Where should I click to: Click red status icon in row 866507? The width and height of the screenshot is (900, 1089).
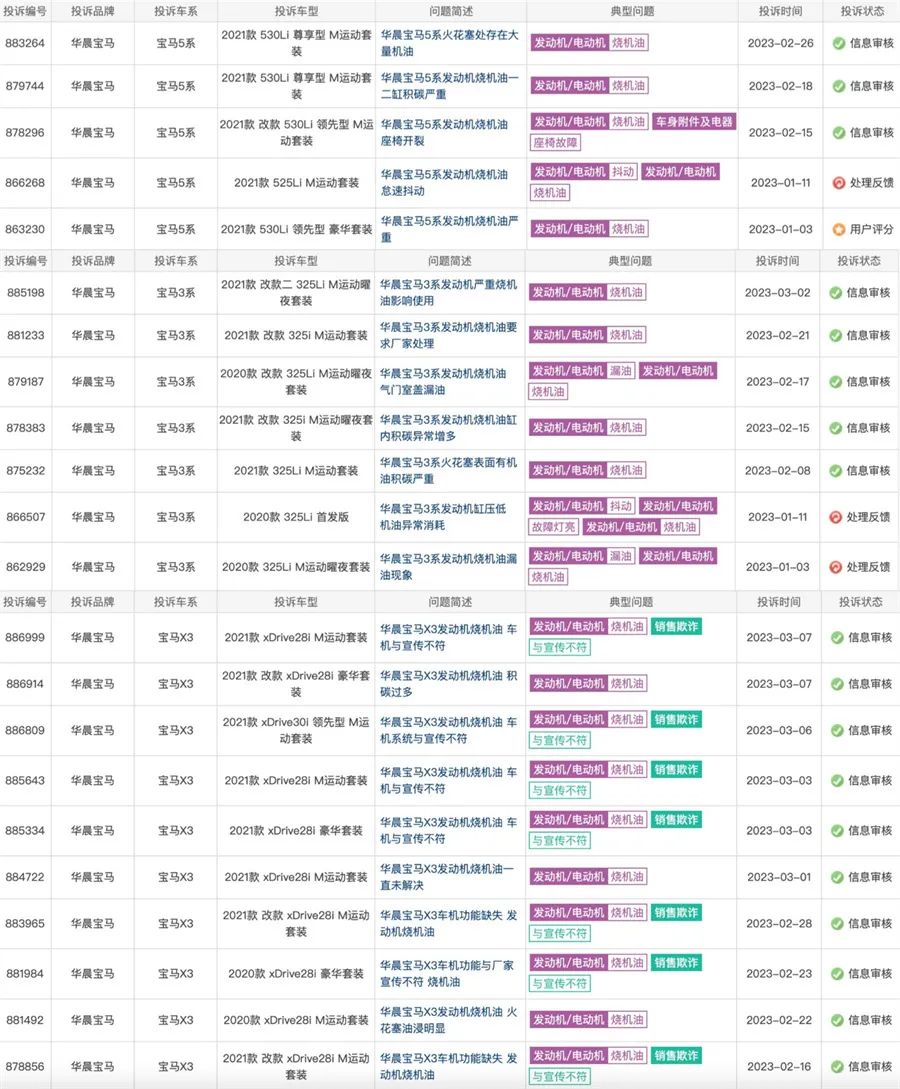pyautogui.click(x=836, y=517)
